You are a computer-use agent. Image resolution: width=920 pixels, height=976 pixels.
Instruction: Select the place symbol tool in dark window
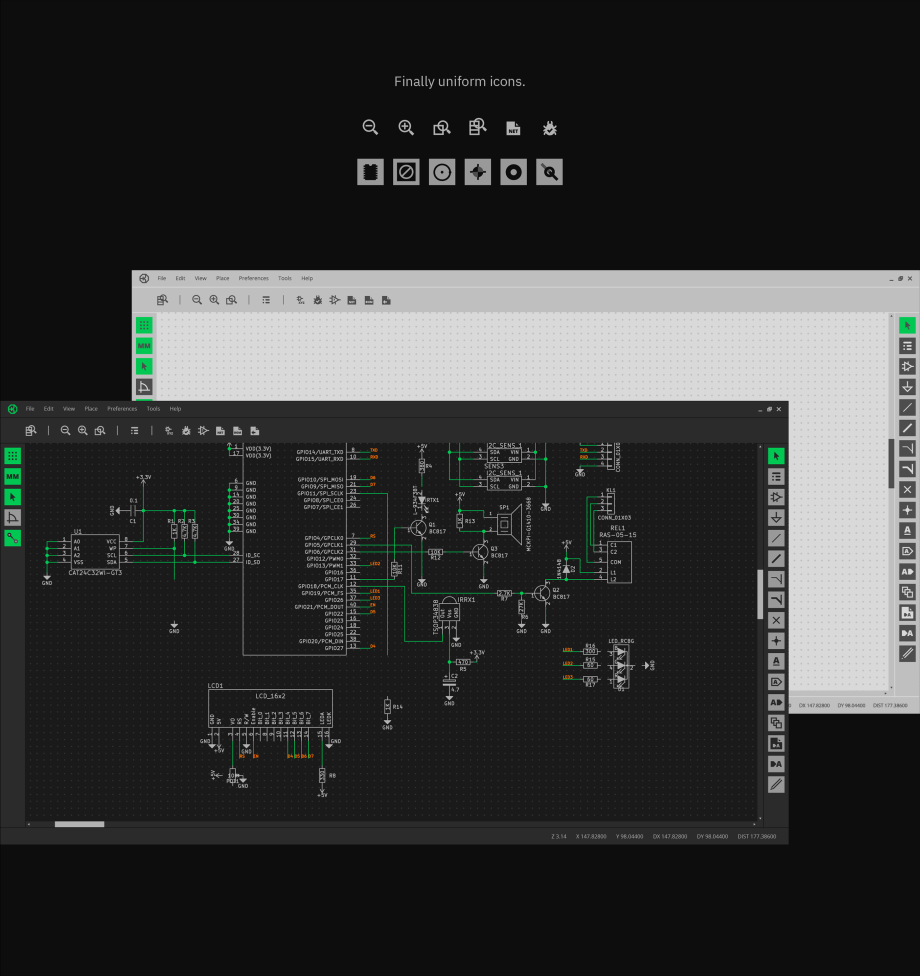(x=776, y=497)
